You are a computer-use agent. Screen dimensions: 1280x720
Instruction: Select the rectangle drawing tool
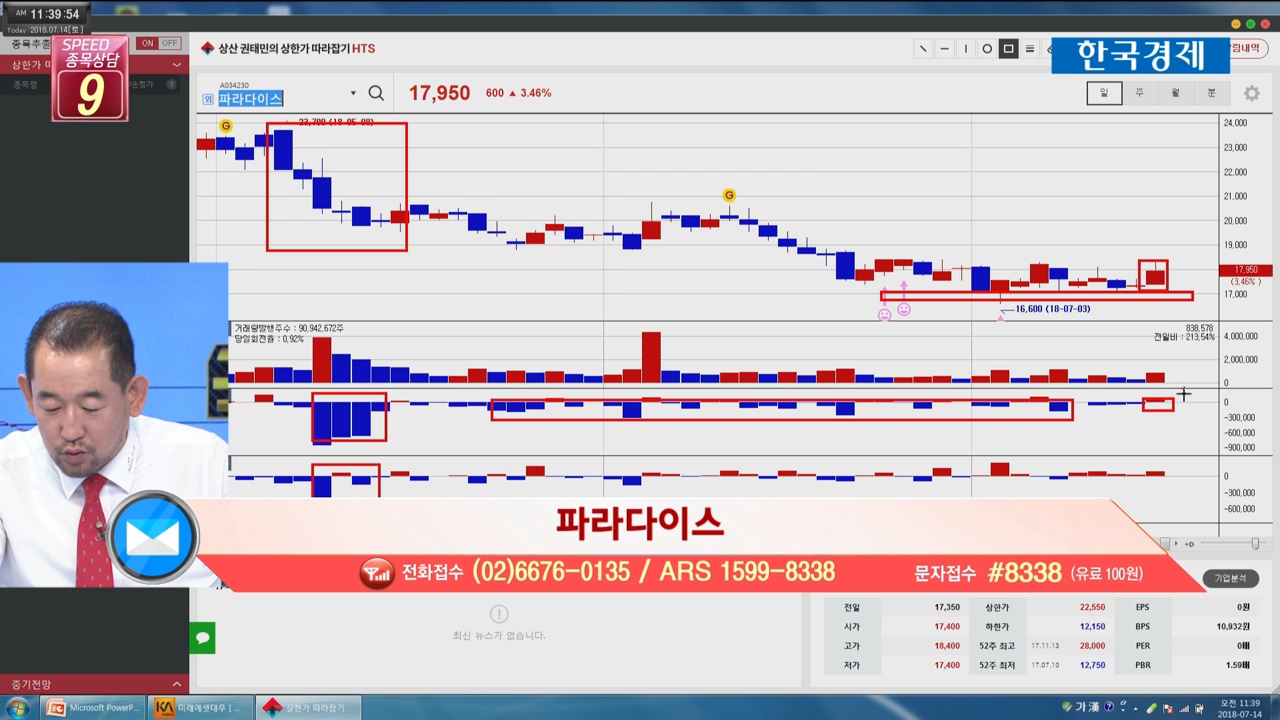(1008, 49)
